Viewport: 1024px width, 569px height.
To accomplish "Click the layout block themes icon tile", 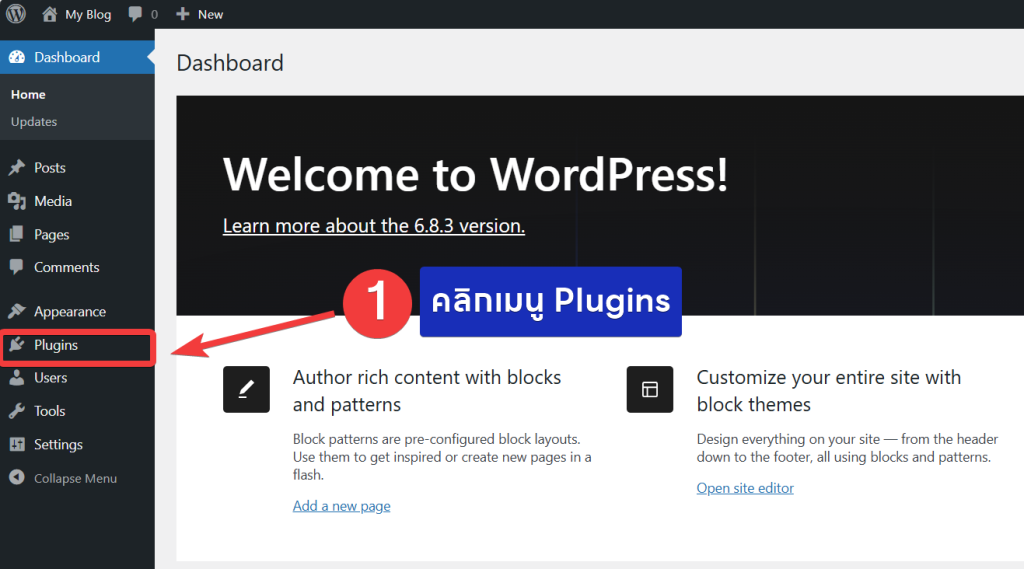I will pyautogui.click(x=650, y=389).
